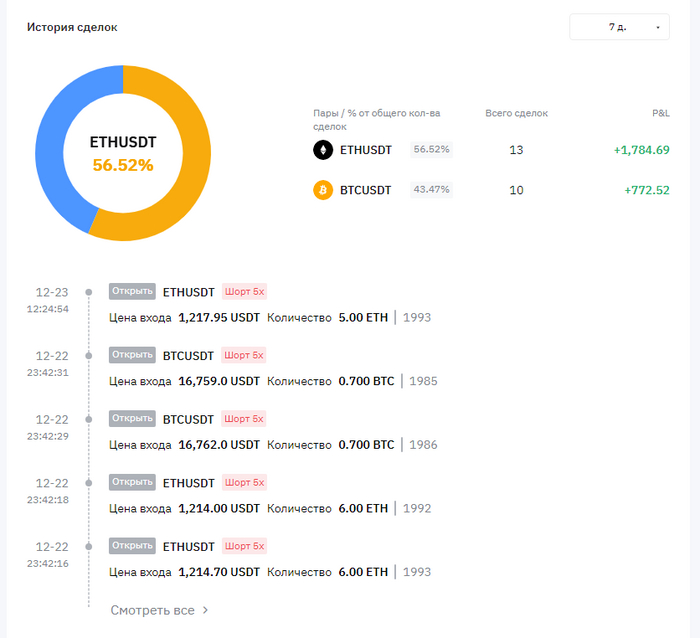Click the Ethereum coin icon

(x=323, y=150)
